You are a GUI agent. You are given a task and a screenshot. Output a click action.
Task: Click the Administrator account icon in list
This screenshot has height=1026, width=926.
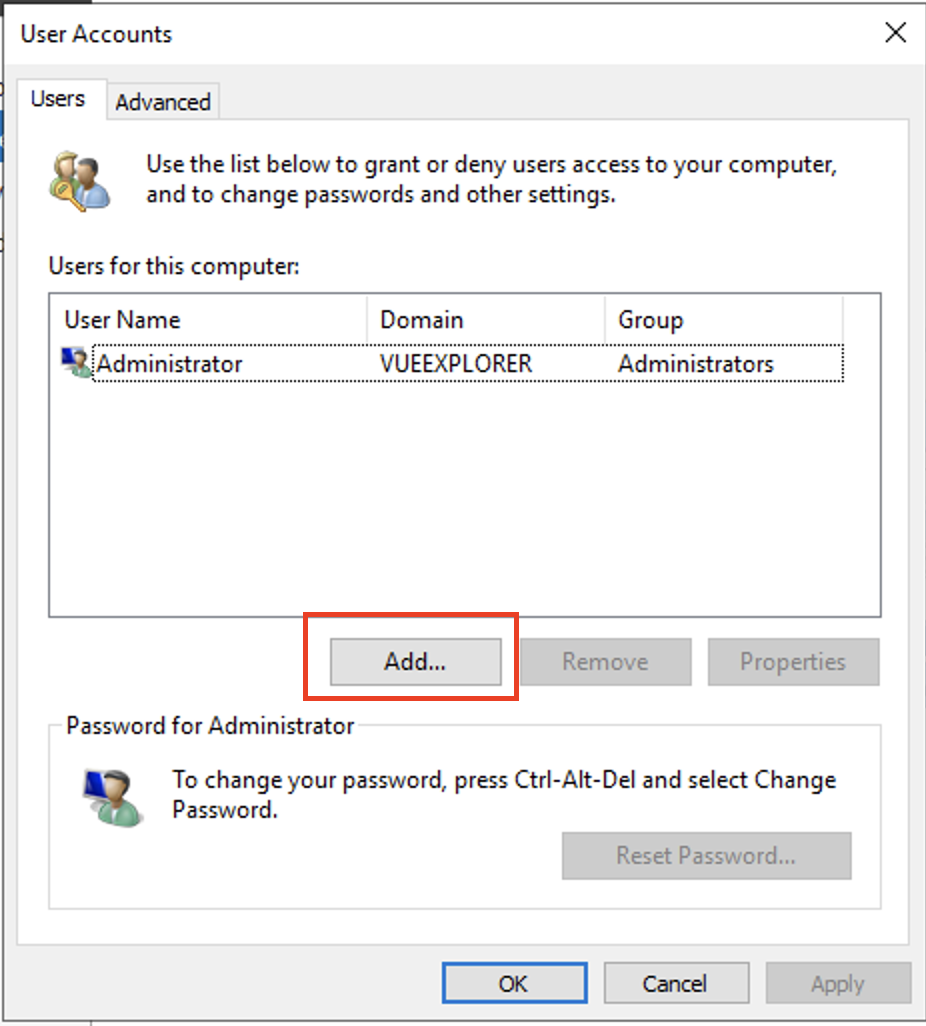click(x=75, y=363)
